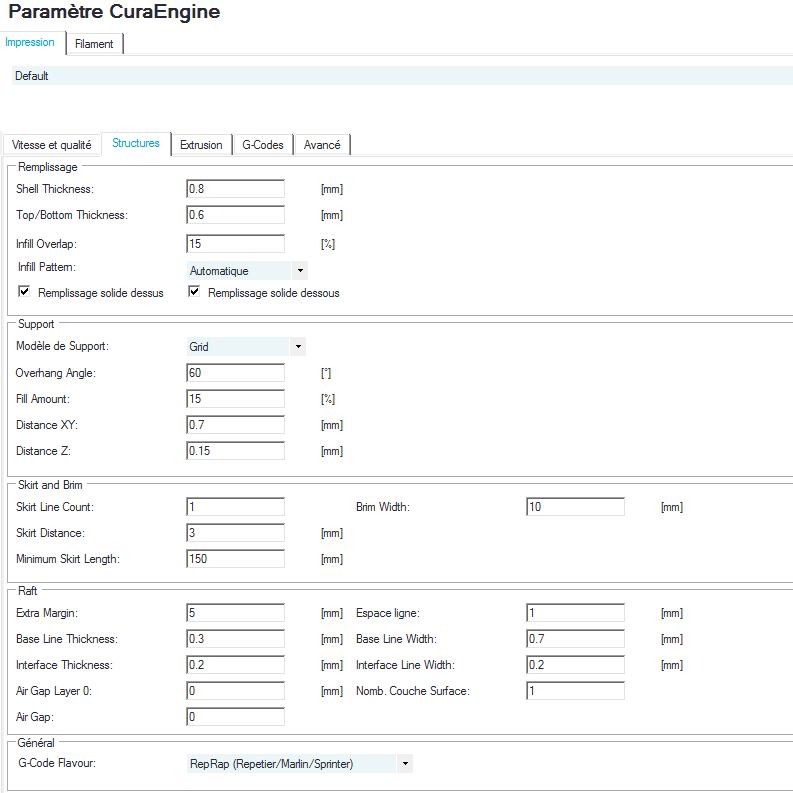Toggle Remplissage solide dessus checkbox

click(x=24, y=293)
